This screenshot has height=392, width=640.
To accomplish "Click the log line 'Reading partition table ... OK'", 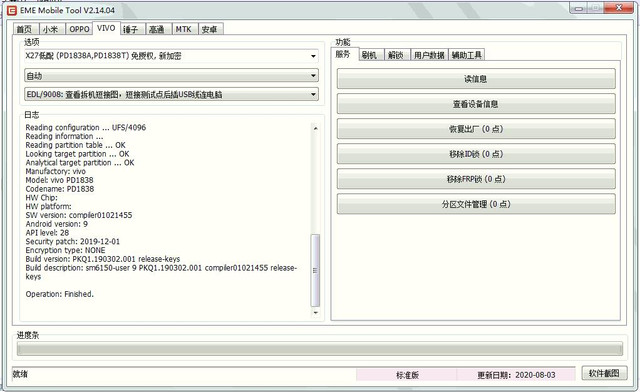I will (x=76, y=145).
